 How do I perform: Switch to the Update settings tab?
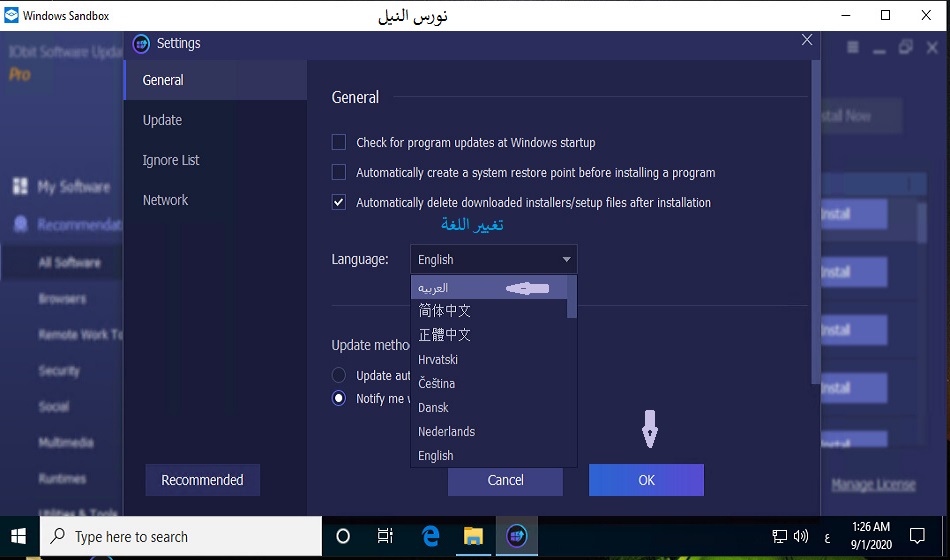click(162, 120)
